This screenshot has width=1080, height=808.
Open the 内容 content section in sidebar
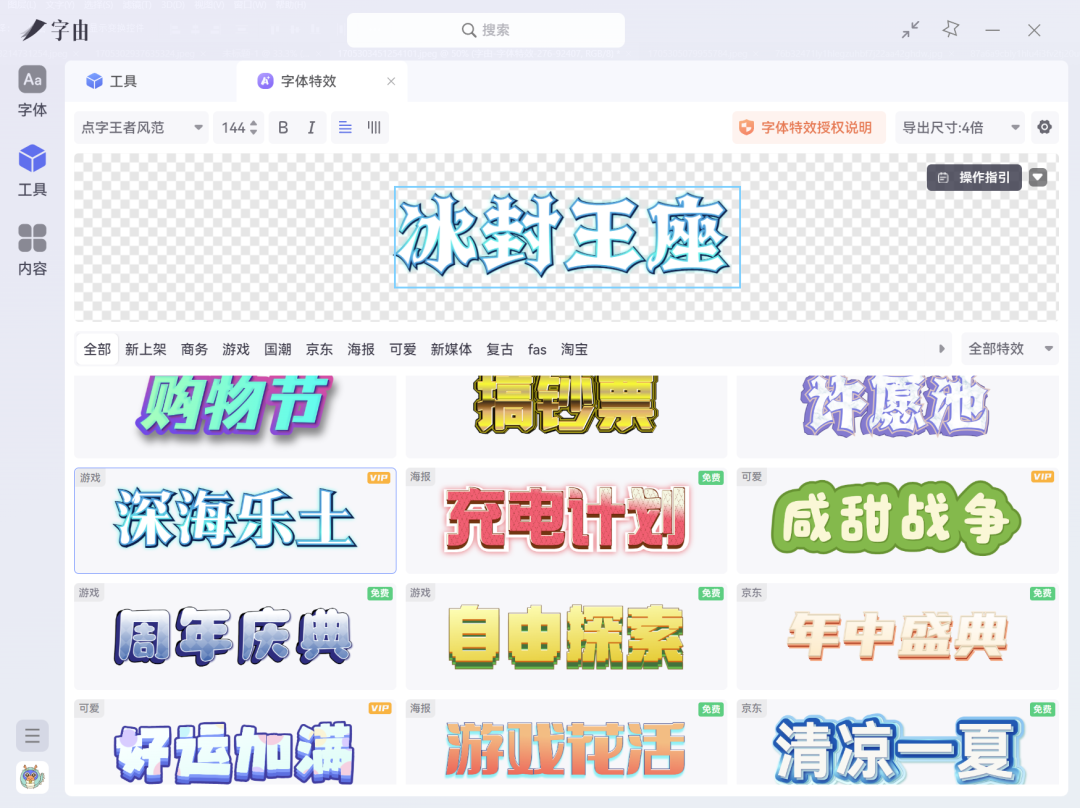click(x=32, y=249)
